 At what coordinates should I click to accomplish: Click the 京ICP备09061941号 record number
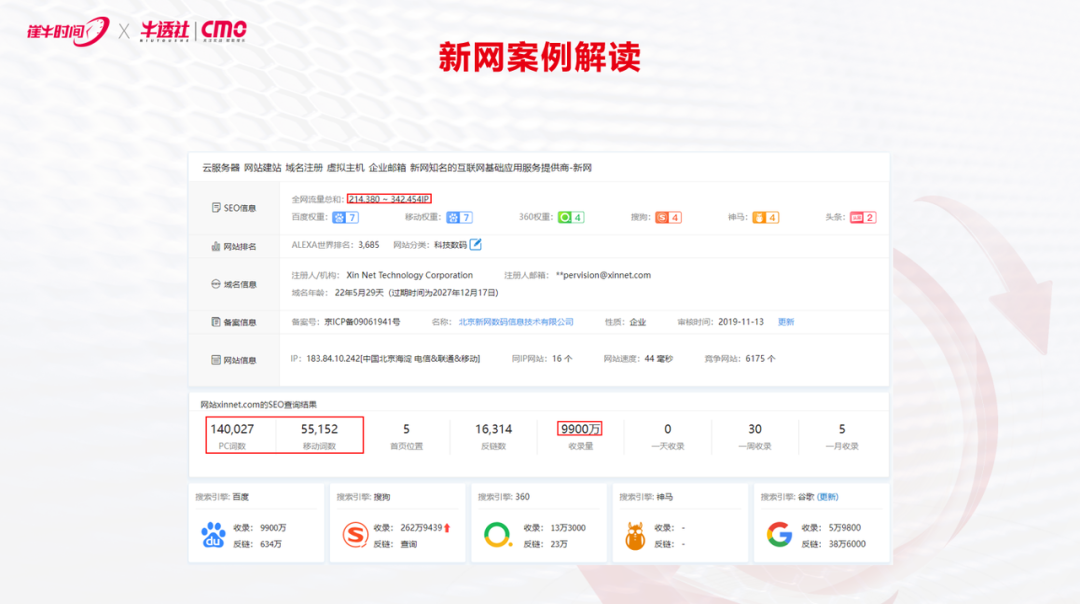(362, 322)
